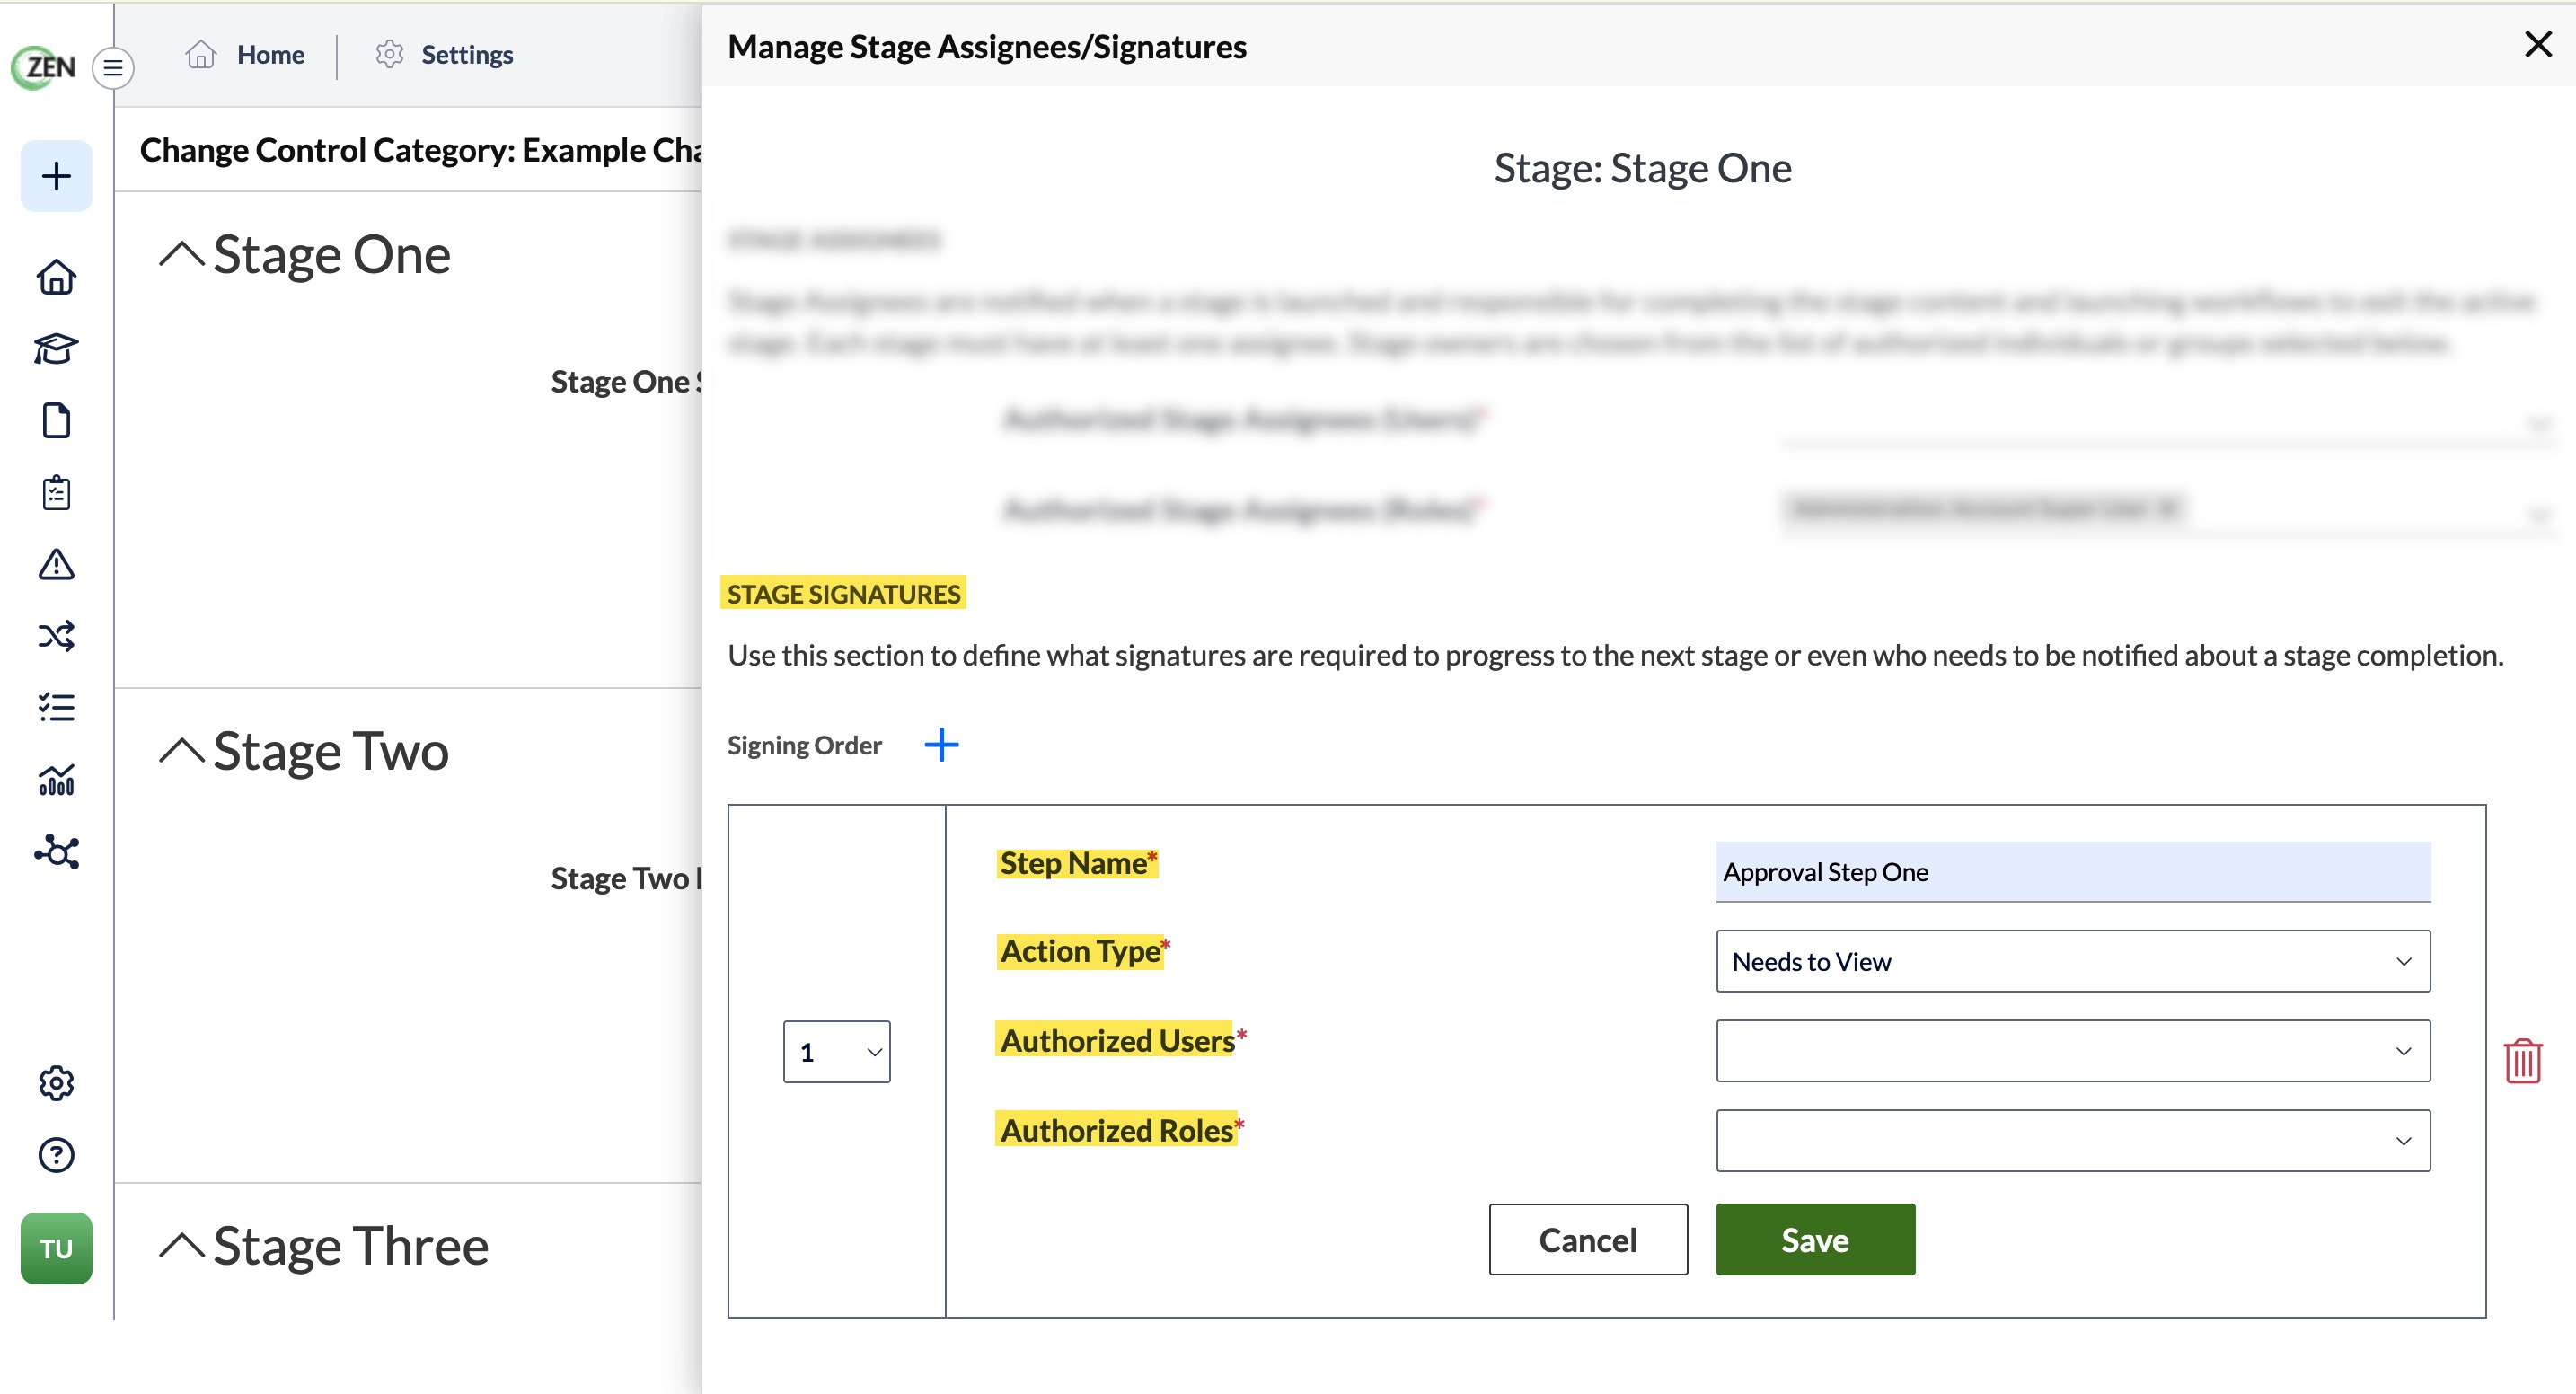
Task: Click the Signing Order label
Action: pos(804,746)
